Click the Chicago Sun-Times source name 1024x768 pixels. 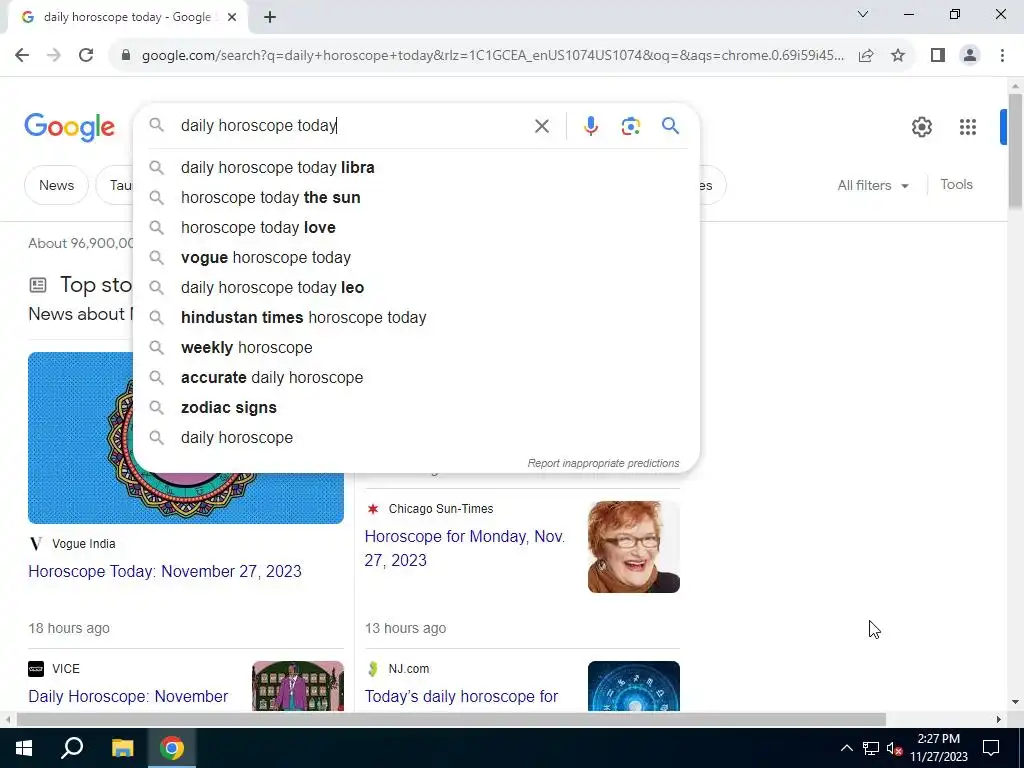(441, 509)
